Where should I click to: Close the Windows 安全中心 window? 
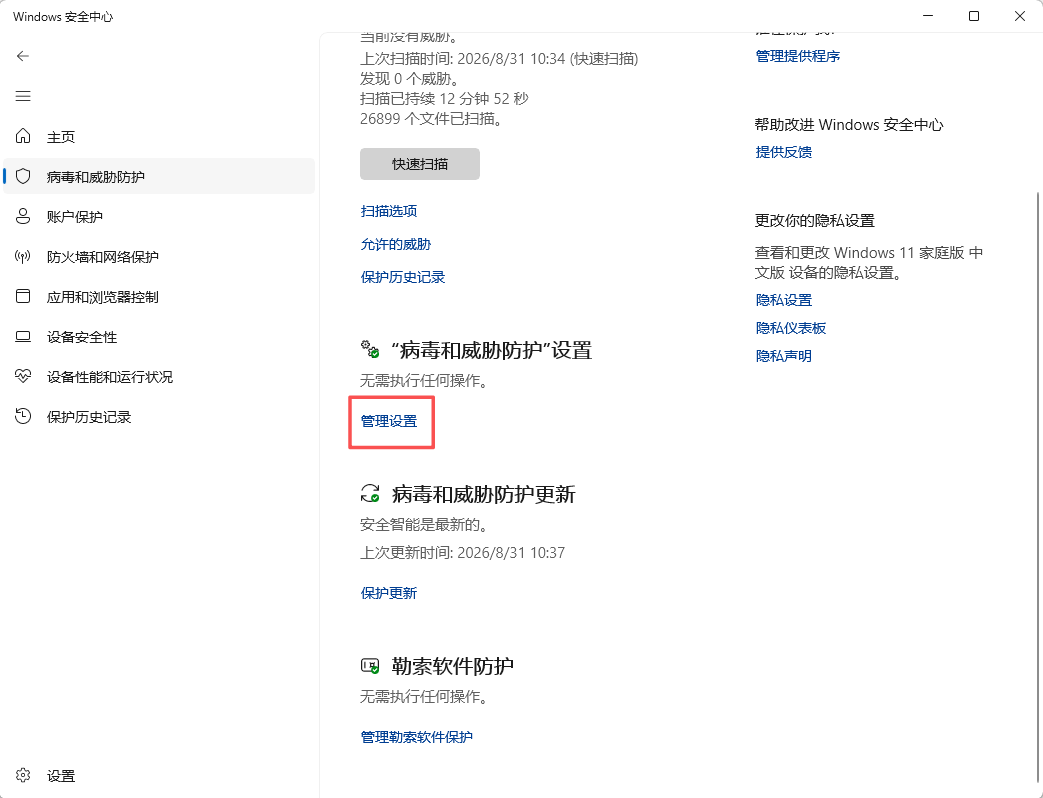coord(1020,16)
